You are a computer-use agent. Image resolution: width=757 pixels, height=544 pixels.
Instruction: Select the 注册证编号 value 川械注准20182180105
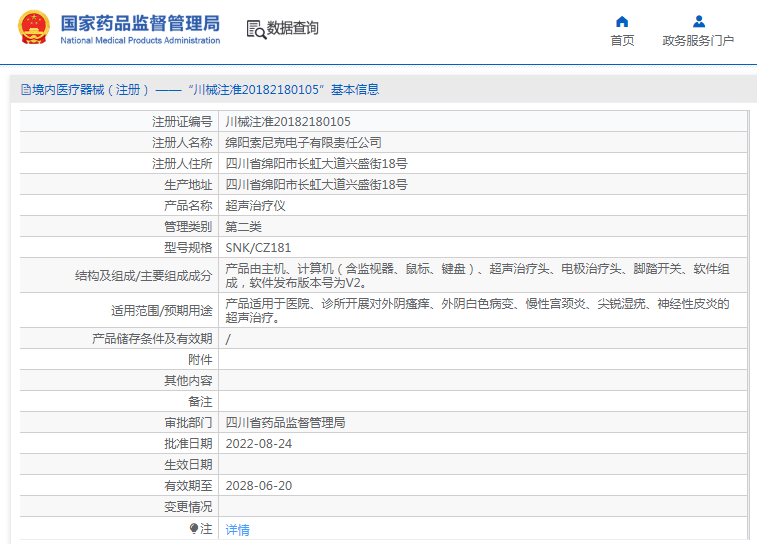(x=288, y=121)
